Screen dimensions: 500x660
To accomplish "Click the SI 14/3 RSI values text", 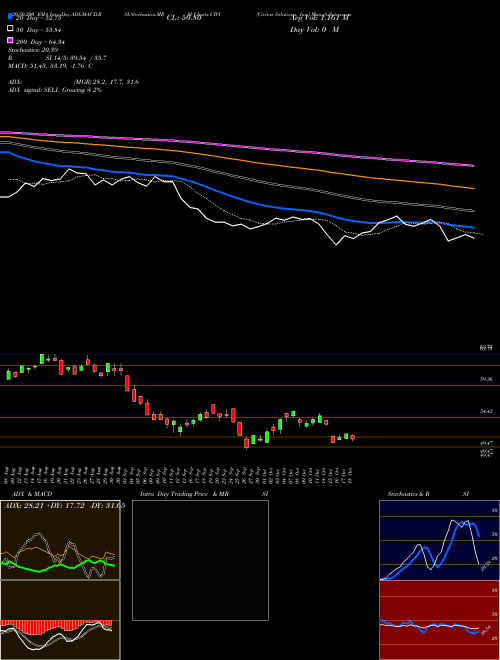I will tap(76, 58).
